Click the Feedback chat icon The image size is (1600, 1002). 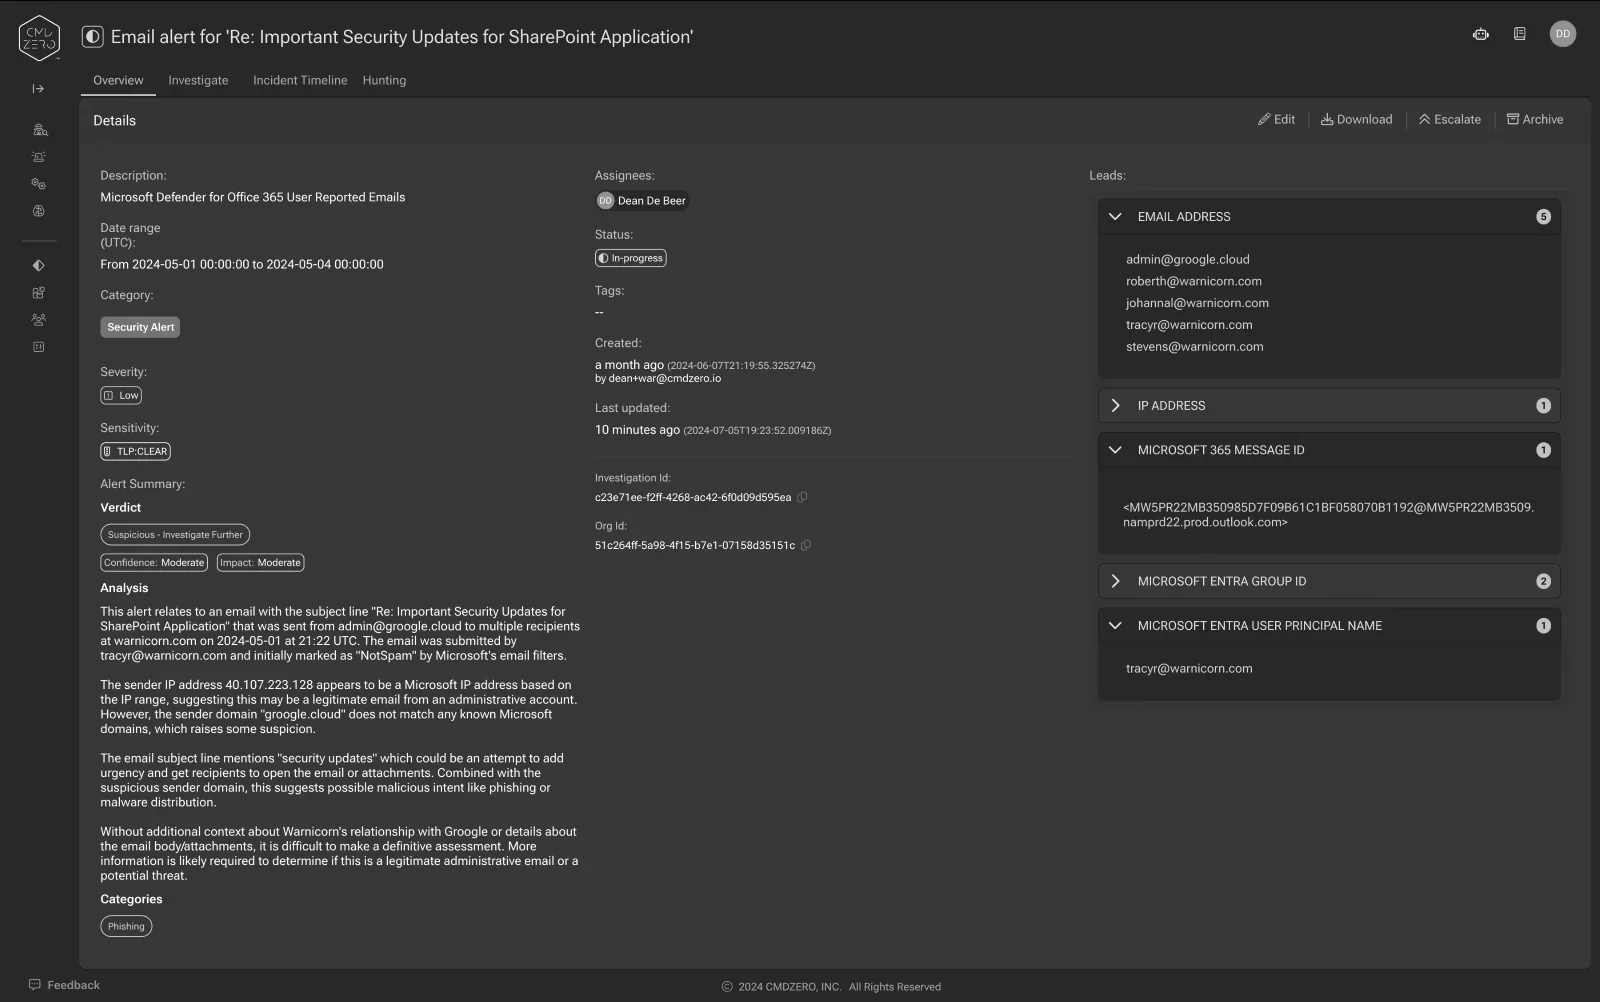35,985
